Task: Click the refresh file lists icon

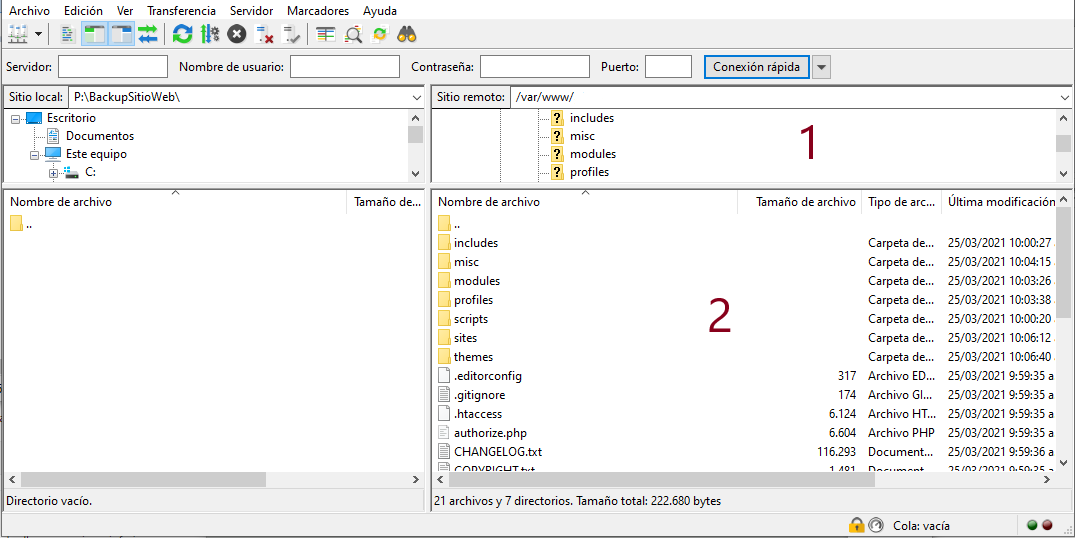Action: pos(182,34)
